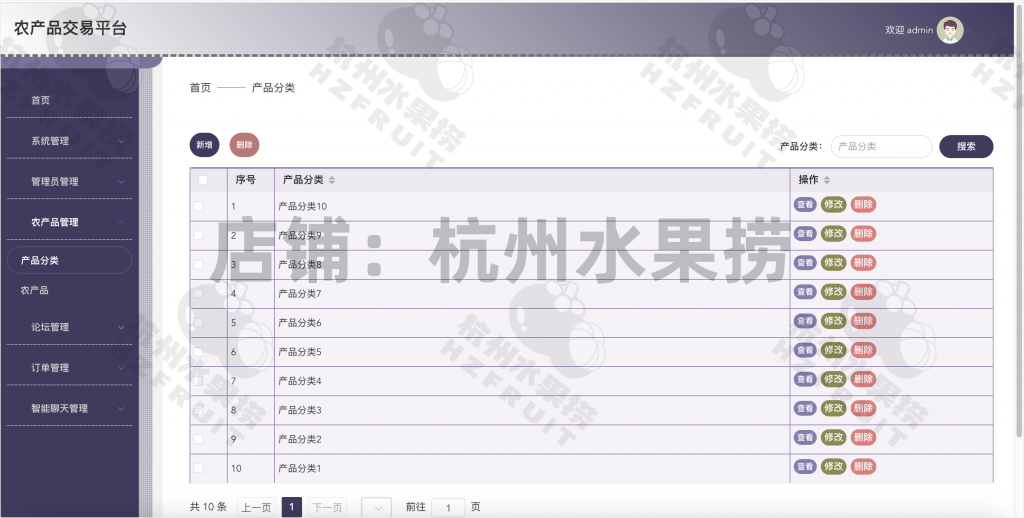This screenshot has width=1024, height=518.
Task: Check the box for 产品分类10 row
Action: click(x=199, y=206)
